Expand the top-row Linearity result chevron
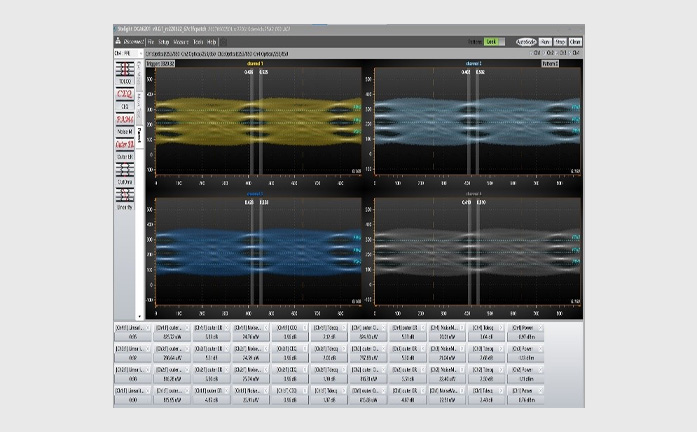 (x=147, y=328)
